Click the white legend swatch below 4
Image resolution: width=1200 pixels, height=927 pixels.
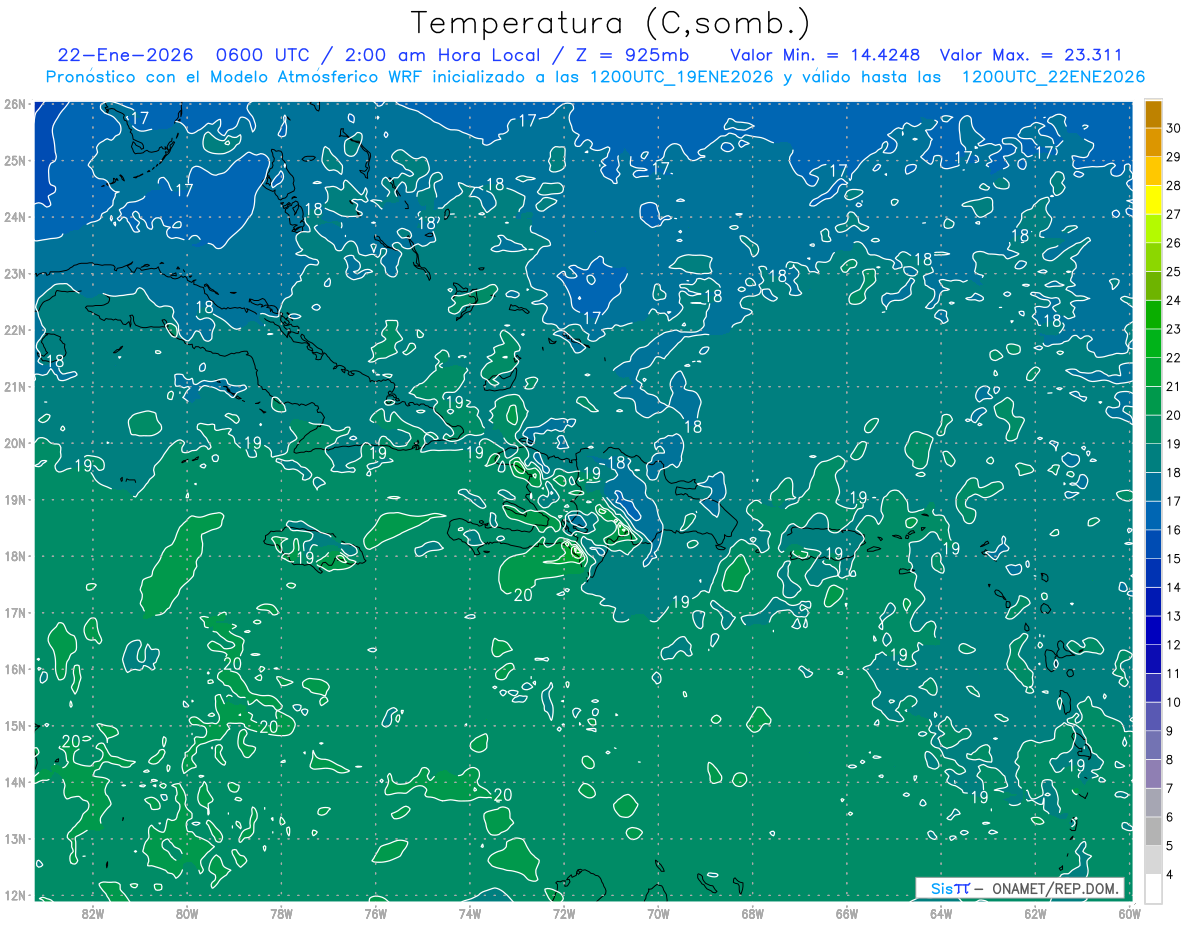(x=1153, y=888)
